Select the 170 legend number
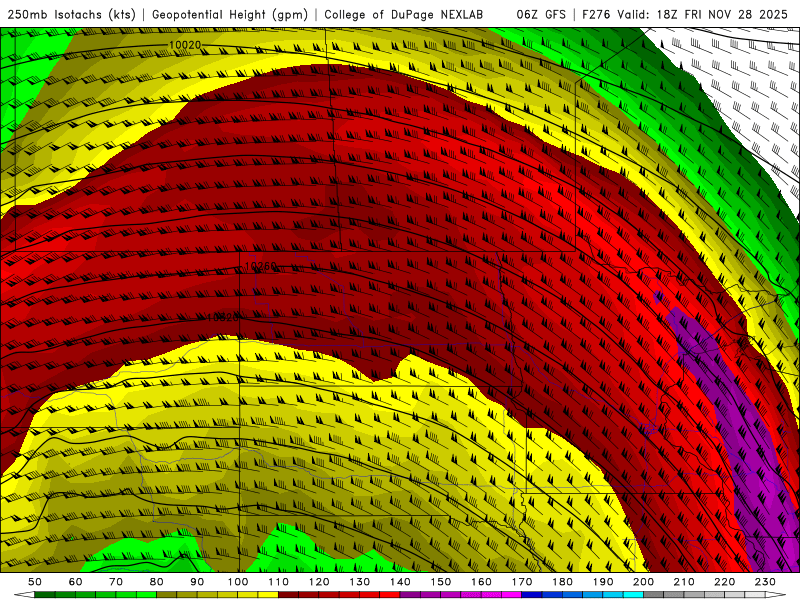Image resolution: width=800 pixels, height=600 pixels. click(x=522, y=582)
